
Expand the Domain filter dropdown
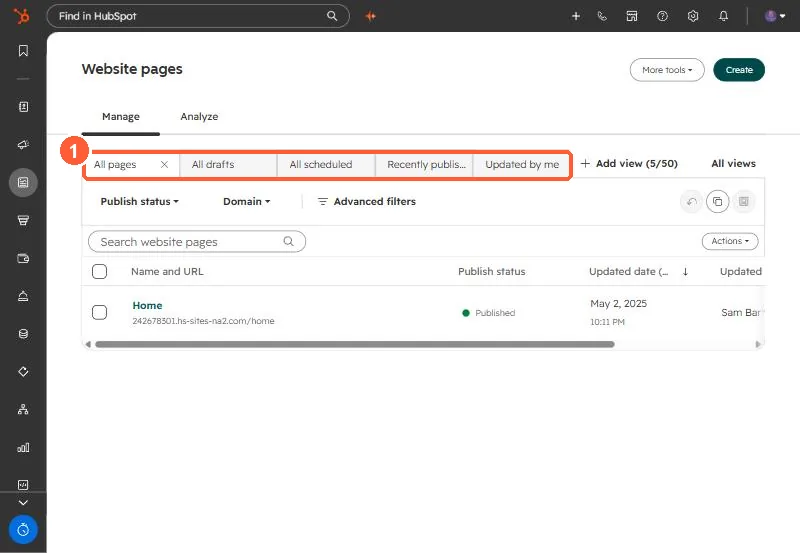pos(246,202)
